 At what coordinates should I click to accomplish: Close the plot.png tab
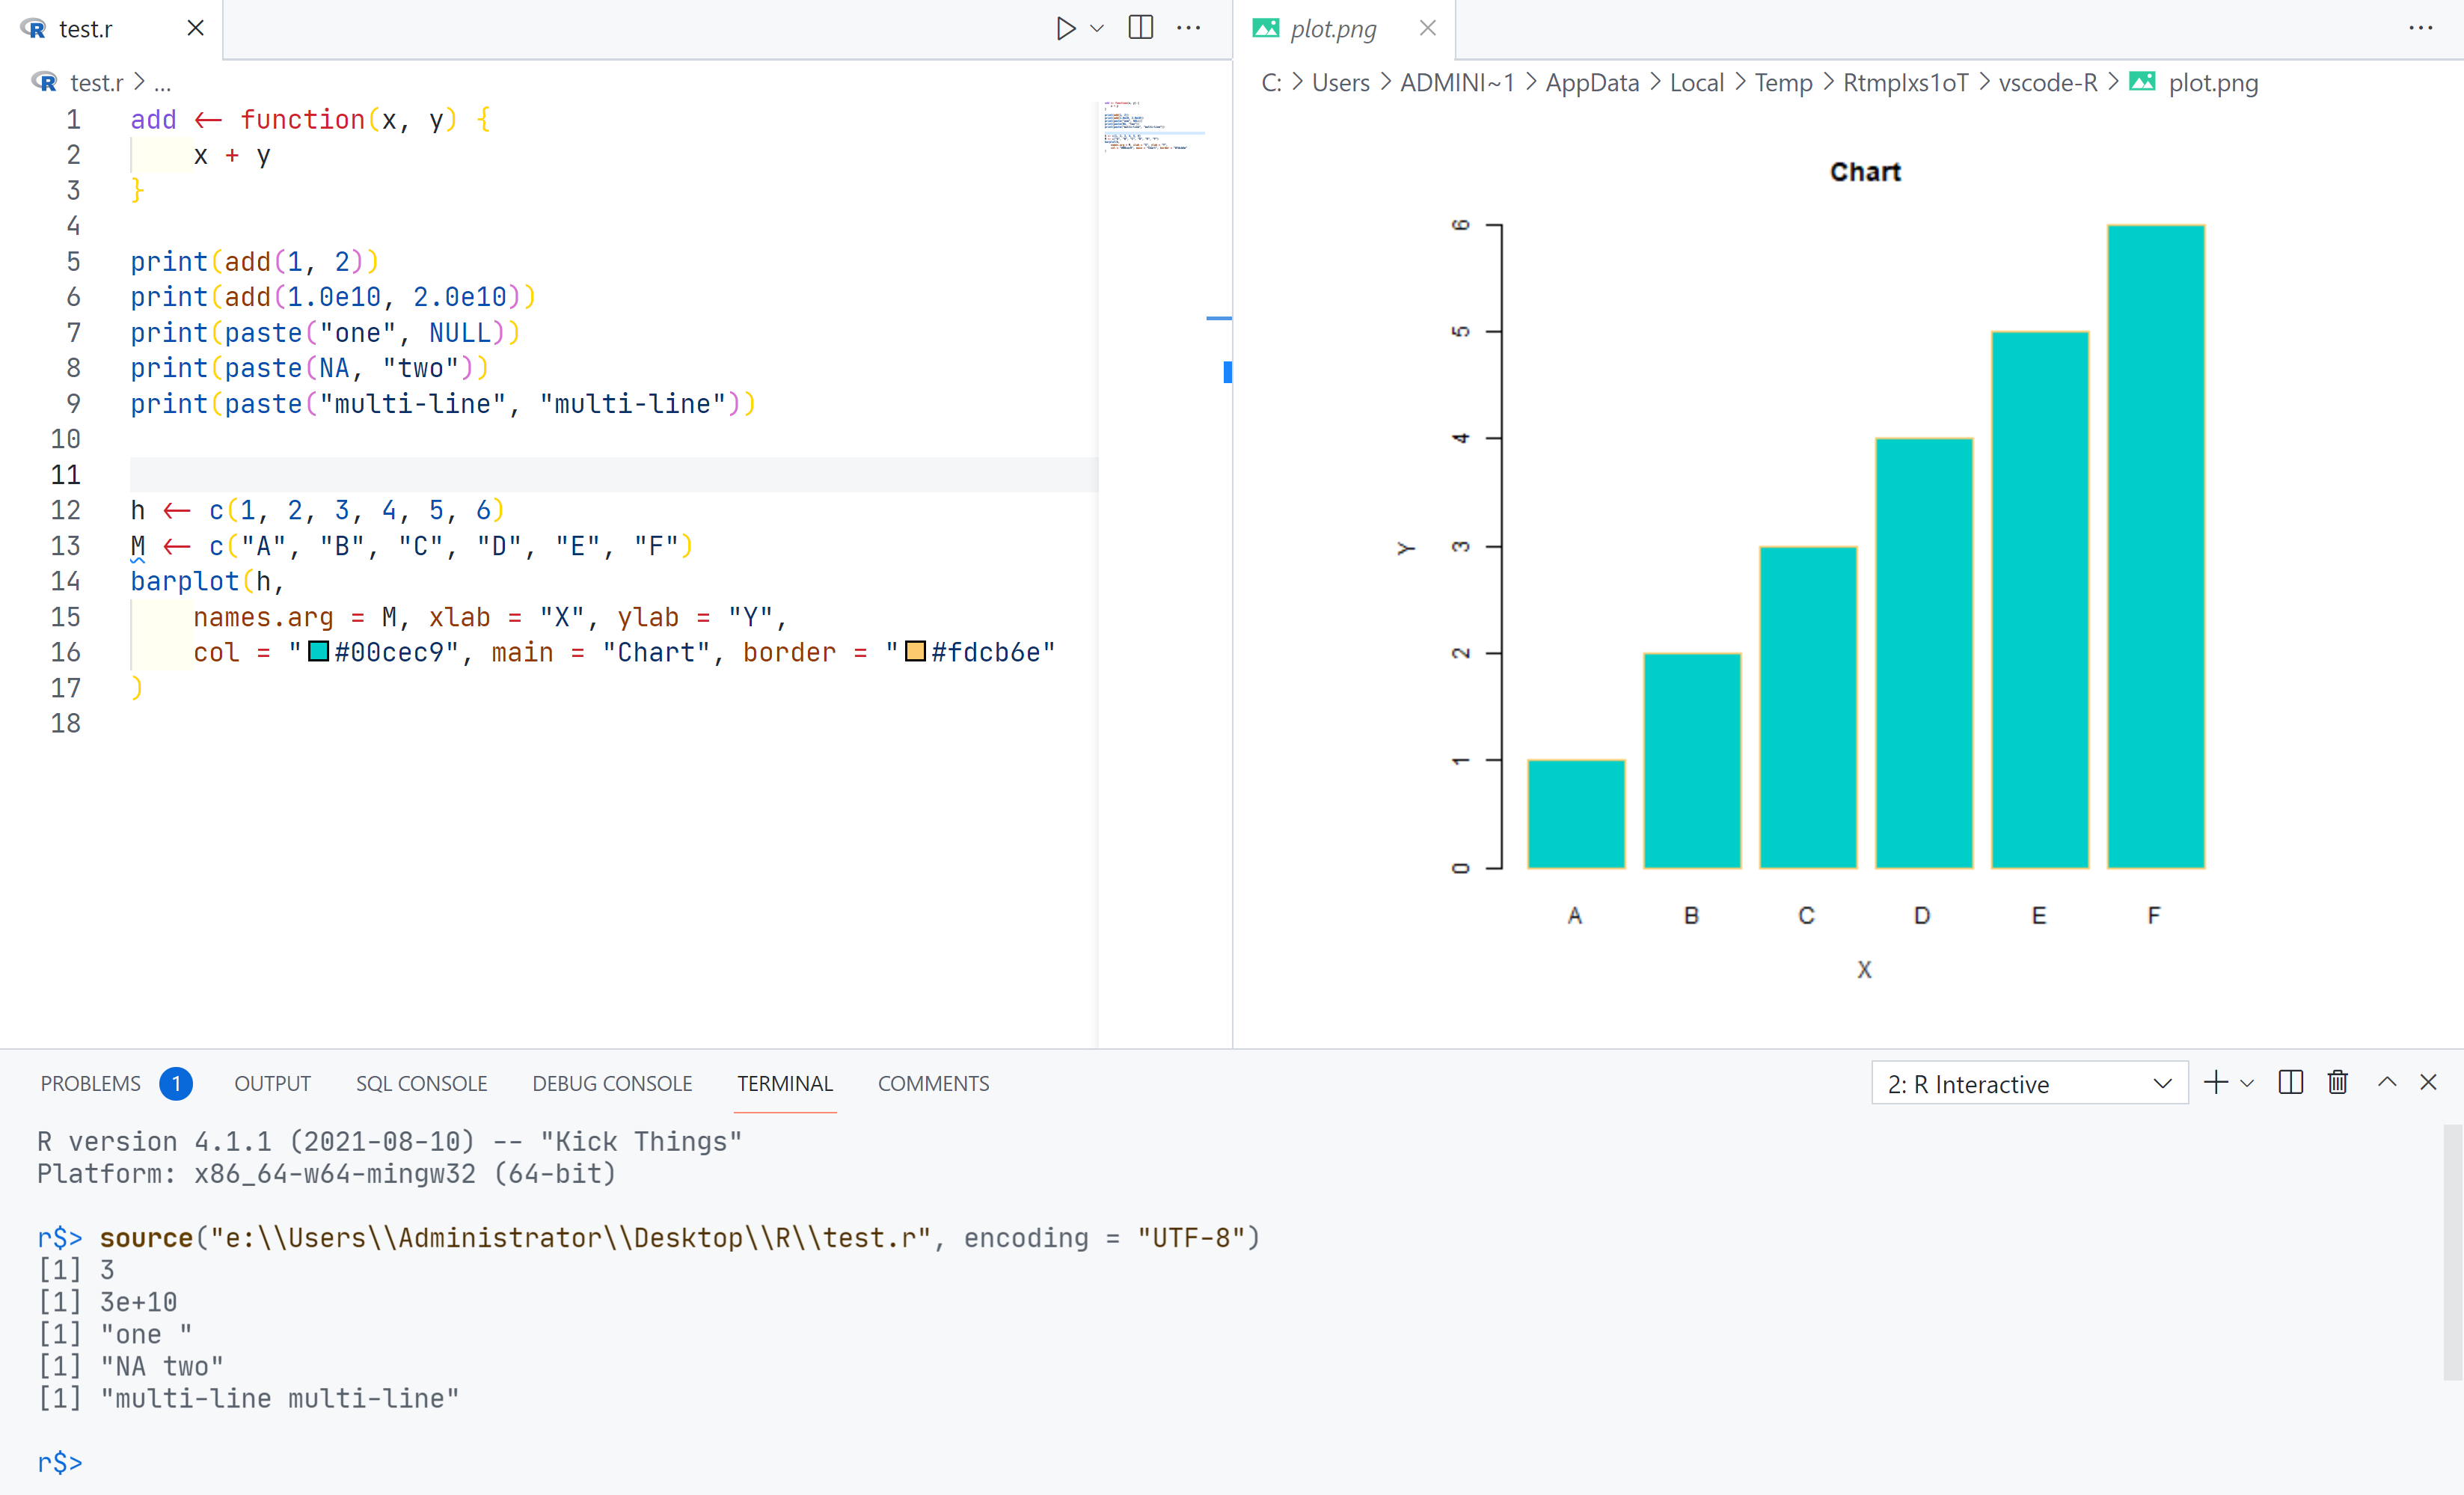[1427, 28]
